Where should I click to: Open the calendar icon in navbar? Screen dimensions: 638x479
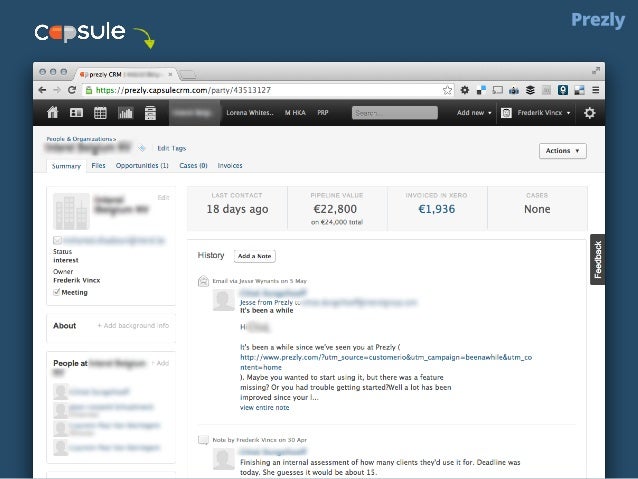100,113
